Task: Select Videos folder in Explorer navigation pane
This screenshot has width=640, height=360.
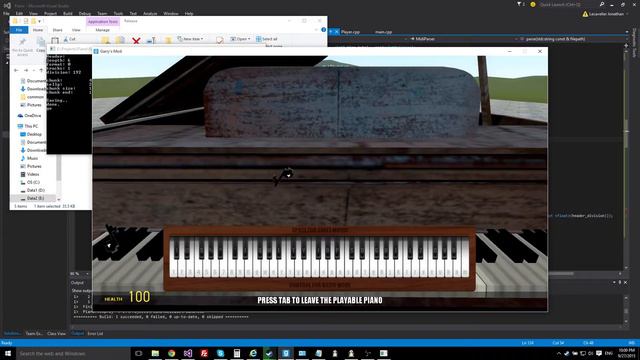Action: click(30, 174)
